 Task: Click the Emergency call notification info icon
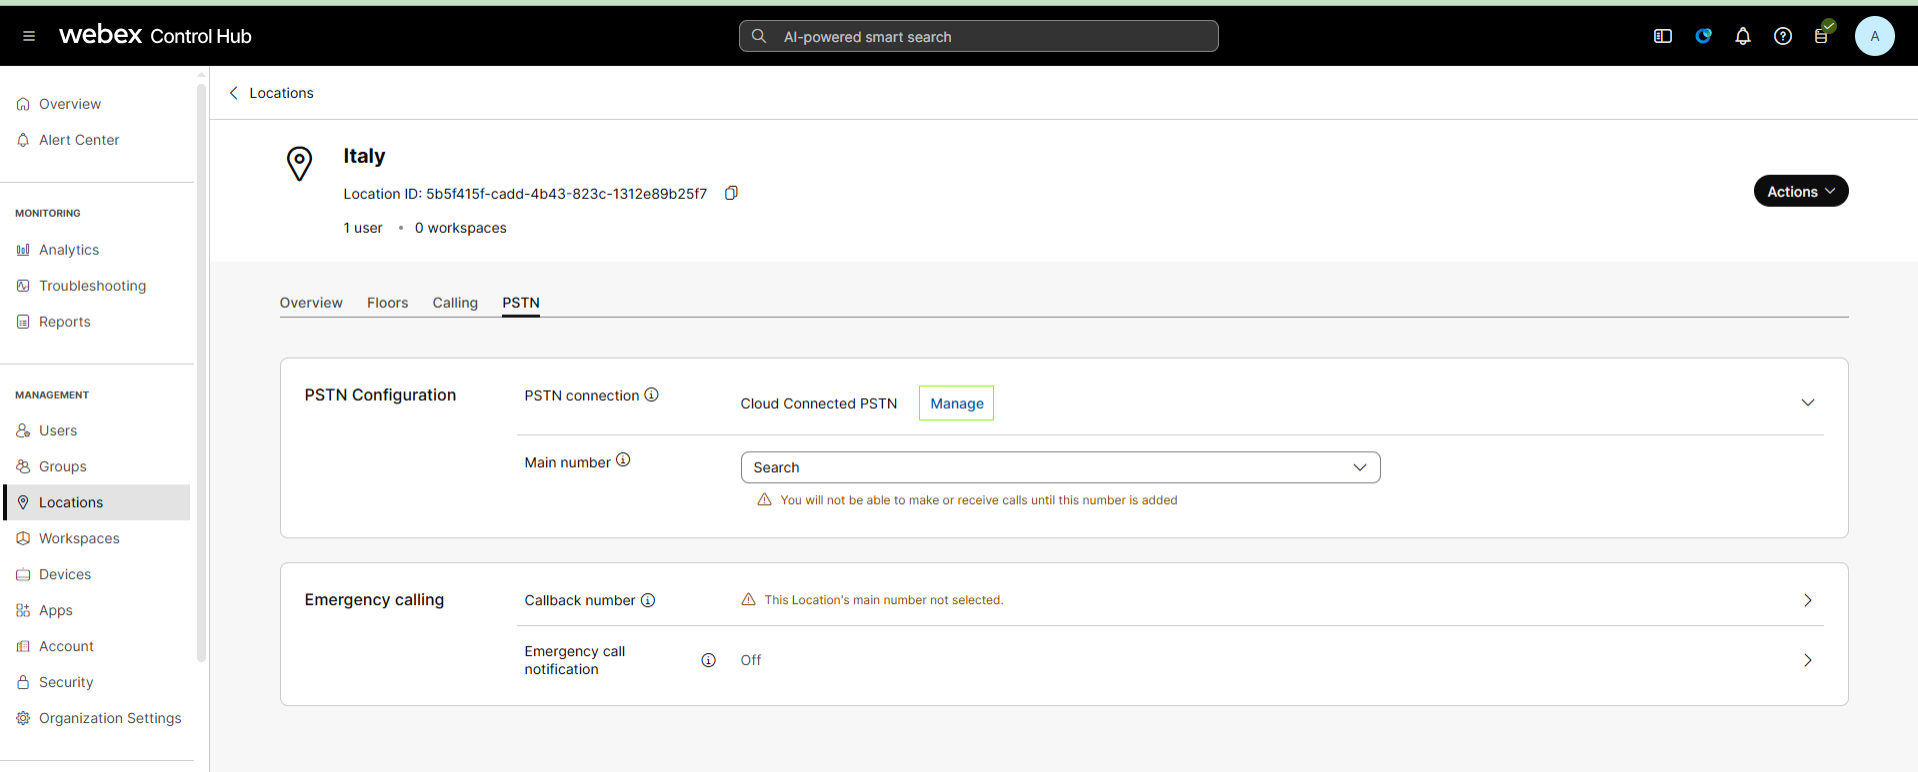(708, 660)
